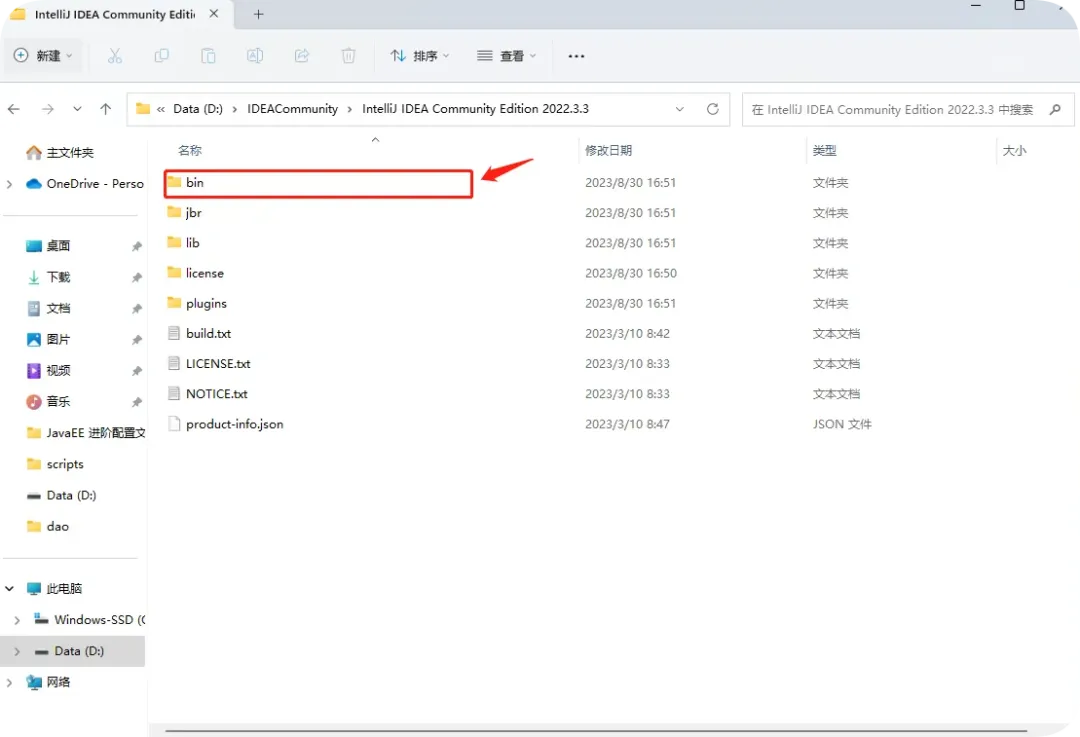This screenshot has height=737, width=1080.
Task: Open 音乐 in the sidebar
Action: 48,402
